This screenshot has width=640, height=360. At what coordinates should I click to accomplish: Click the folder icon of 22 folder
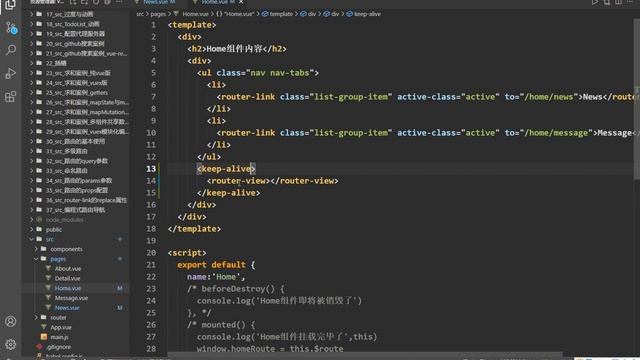tap(39, 63)
